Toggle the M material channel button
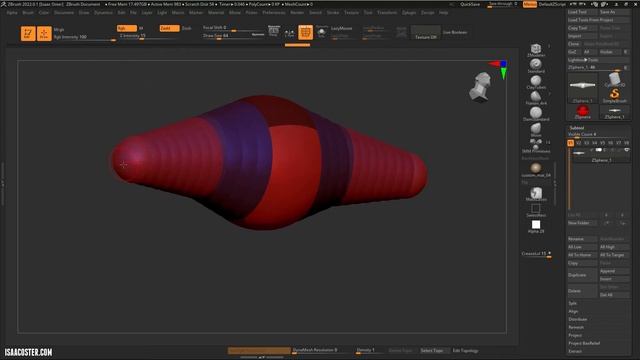 point(141,28)
